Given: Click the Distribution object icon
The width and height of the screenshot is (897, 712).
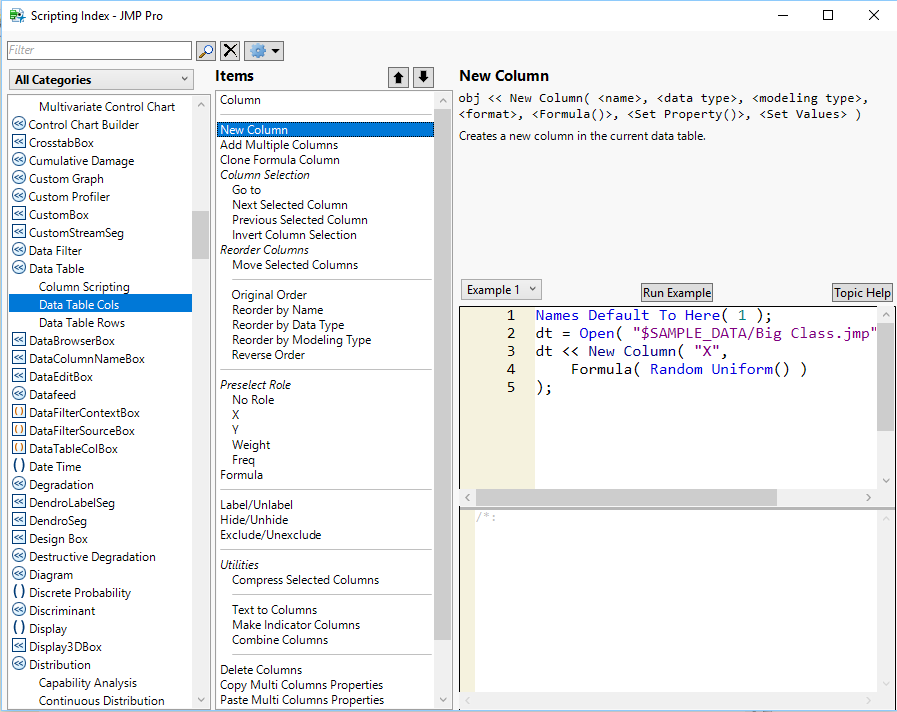Looking at the screenshot, I should coord(18,664).
